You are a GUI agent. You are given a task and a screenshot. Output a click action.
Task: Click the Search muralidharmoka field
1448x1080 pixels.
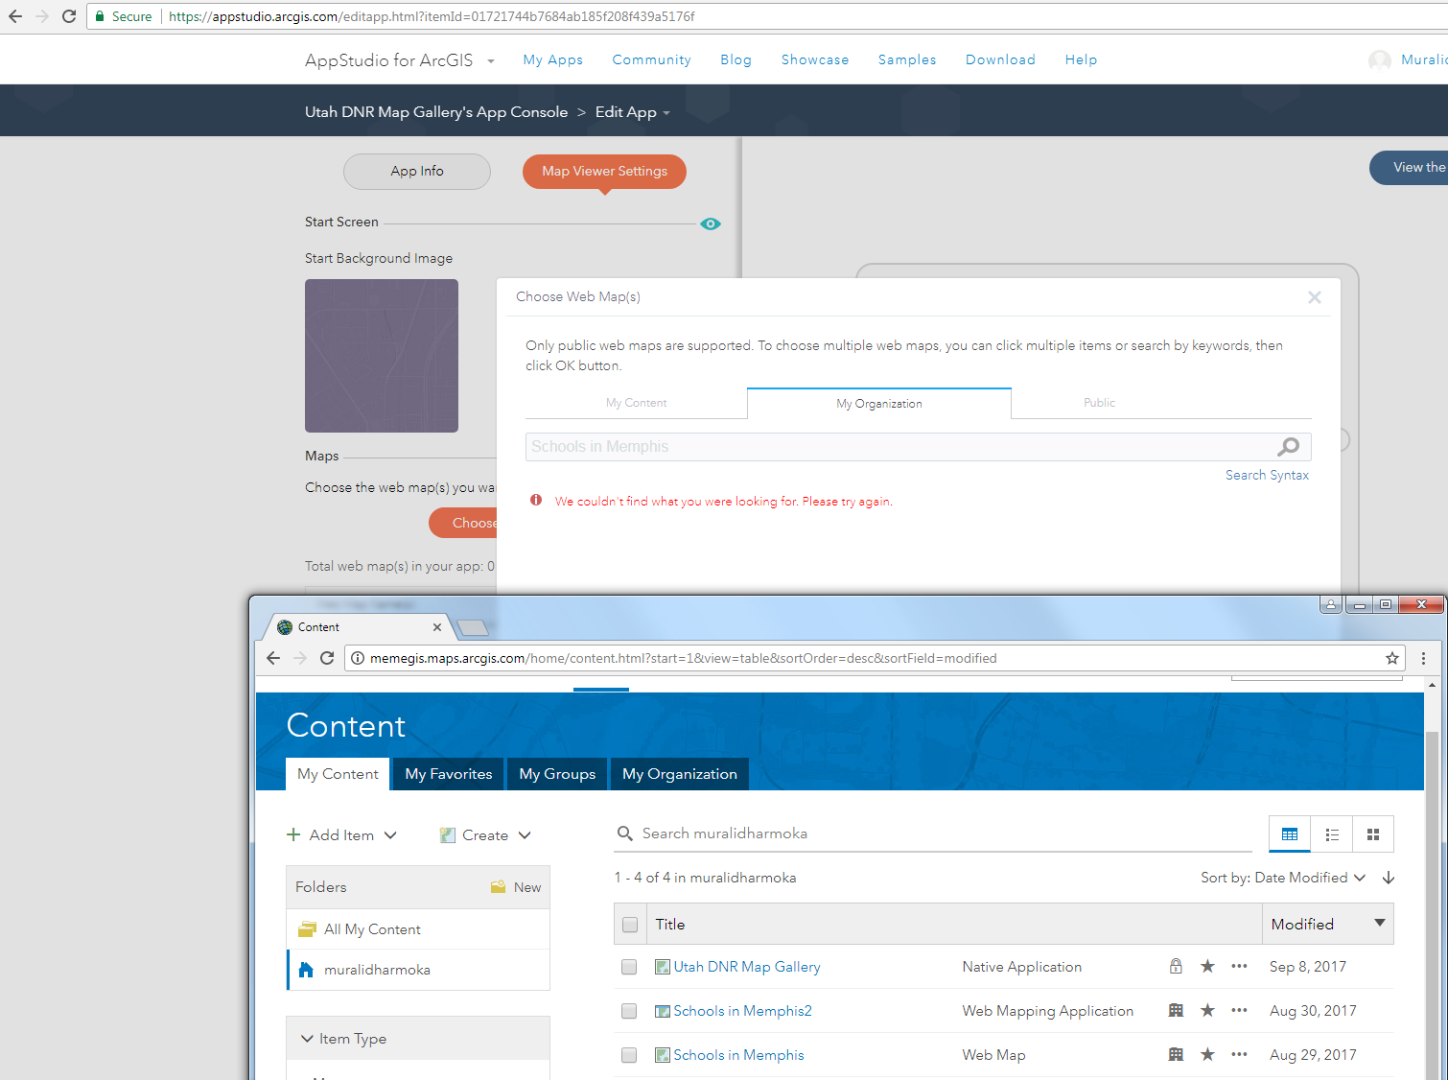point(932,833)
